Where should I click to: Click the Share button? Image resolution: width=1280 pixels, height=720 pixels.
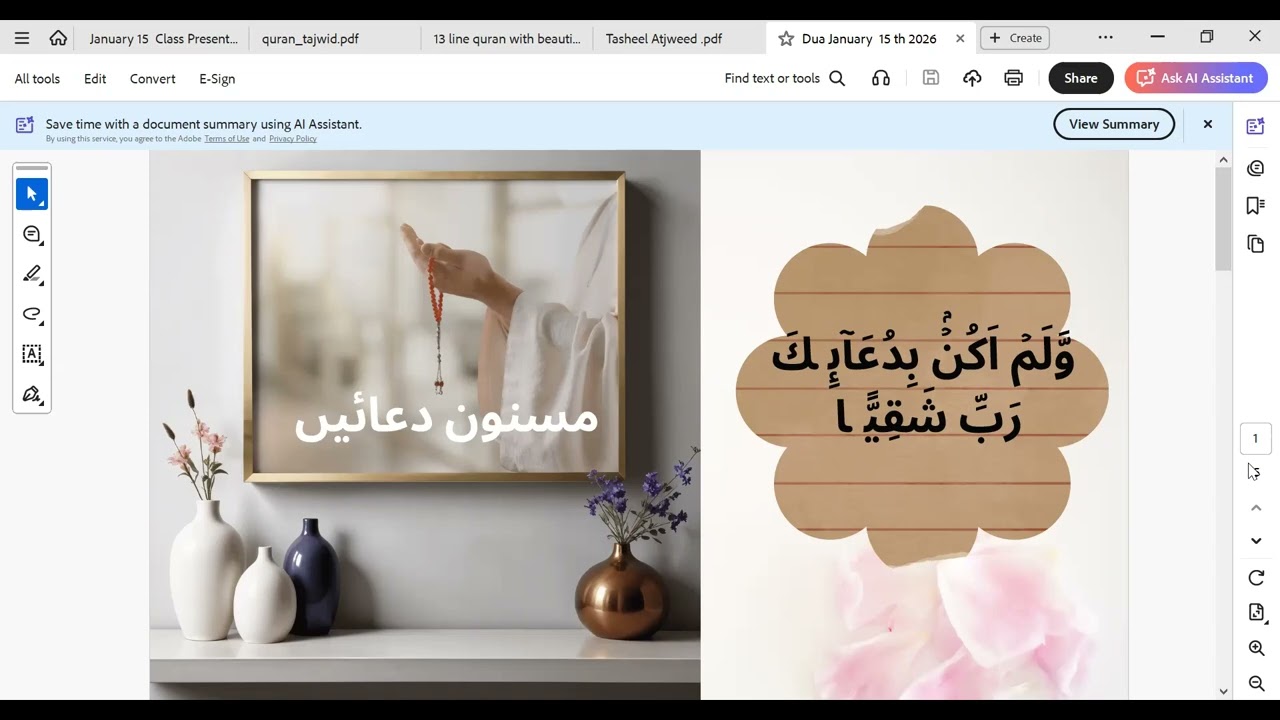(x=1081, y=78)
